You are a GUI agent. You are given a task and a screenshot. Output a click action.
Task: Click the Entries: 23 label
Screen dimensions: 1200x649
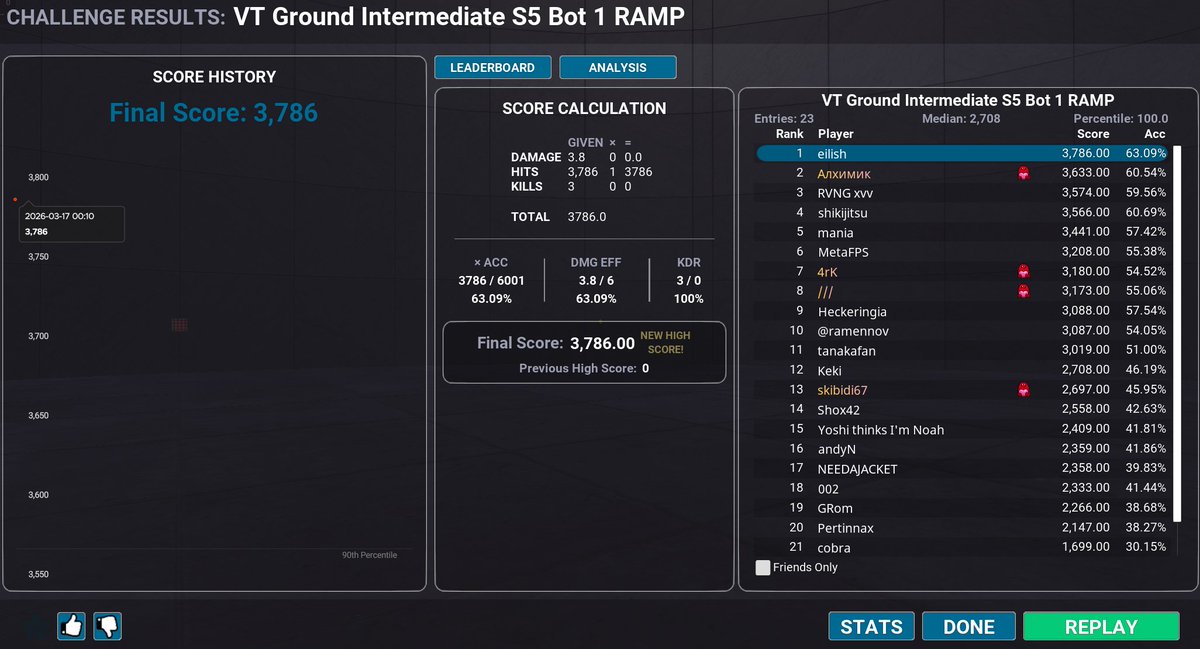coord(784,119)
